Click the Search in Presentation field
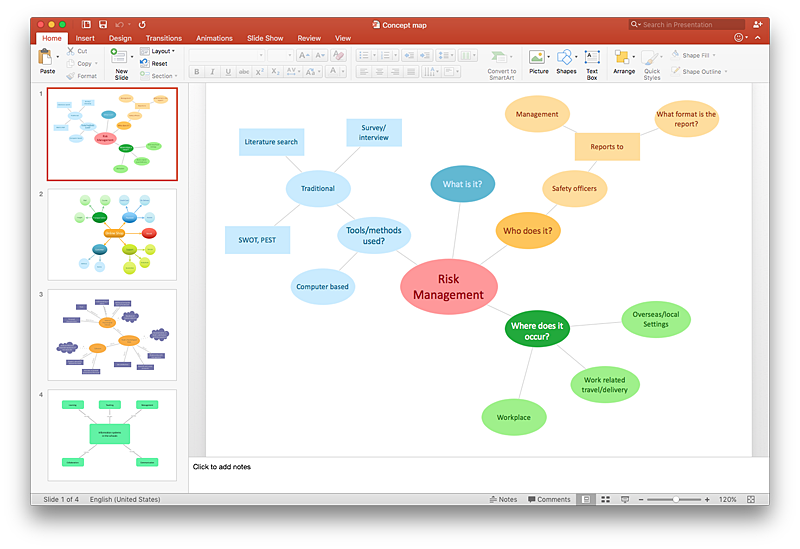Viewport: 800px width, 549px height. (687, 24)
